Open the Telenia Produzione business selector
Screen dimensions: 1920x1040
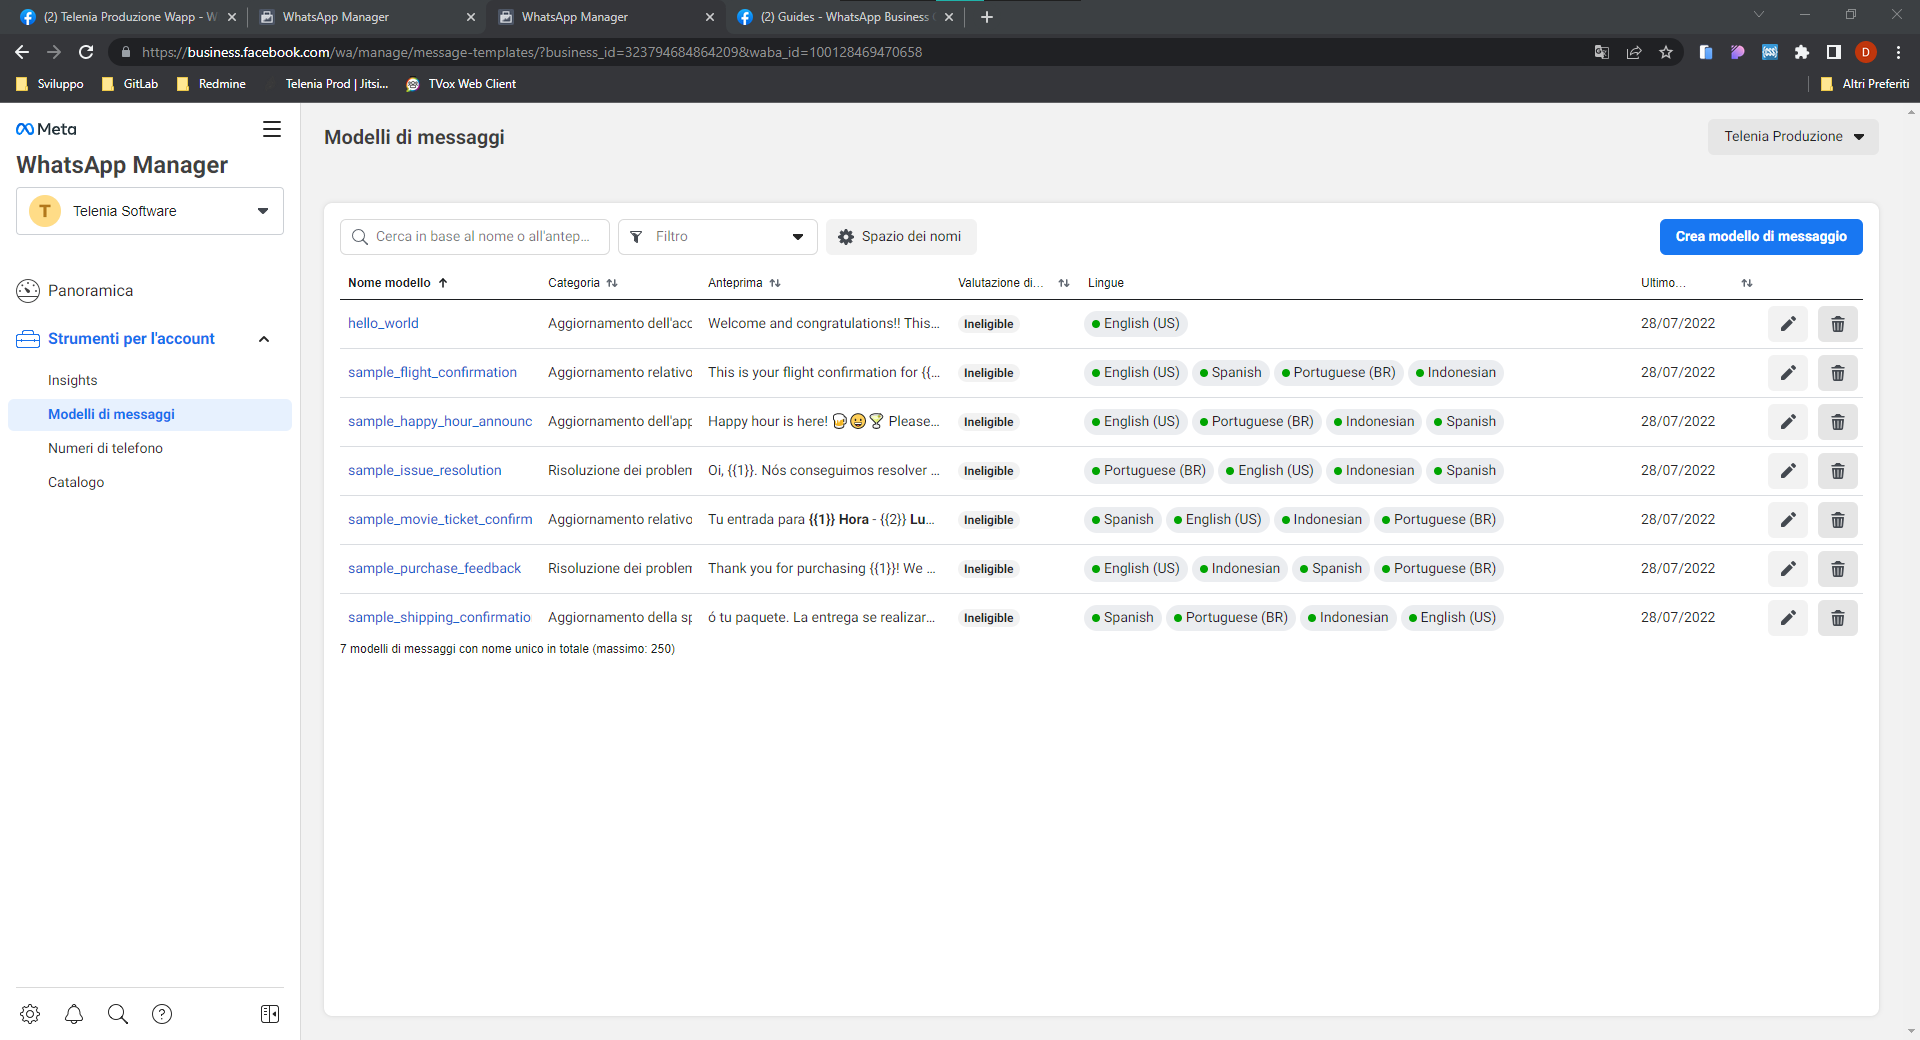coord(1793,137)
